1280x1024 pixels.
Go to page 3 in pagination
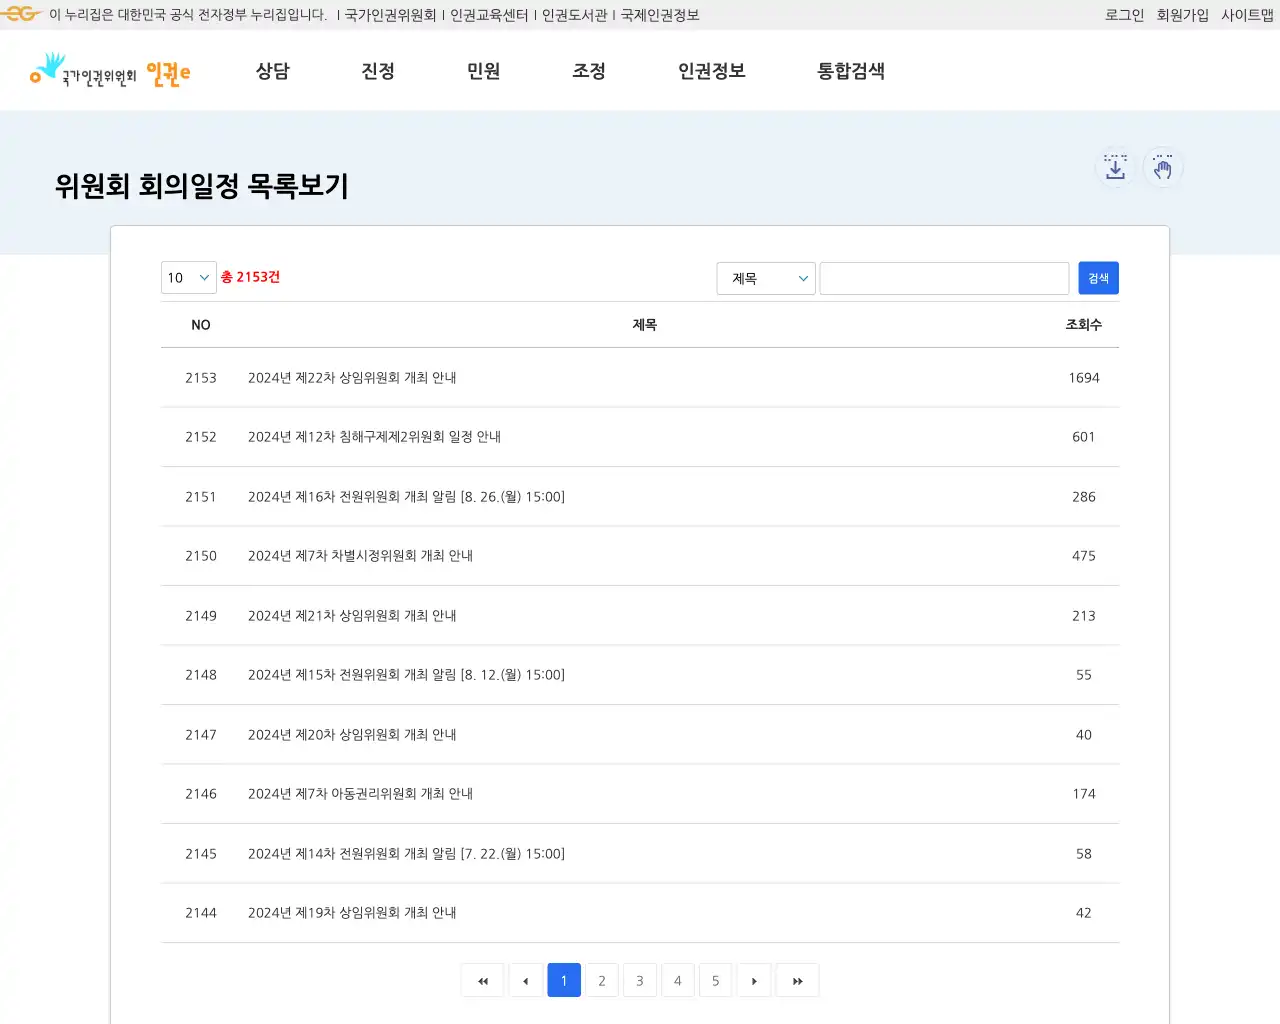pos(639,980)
